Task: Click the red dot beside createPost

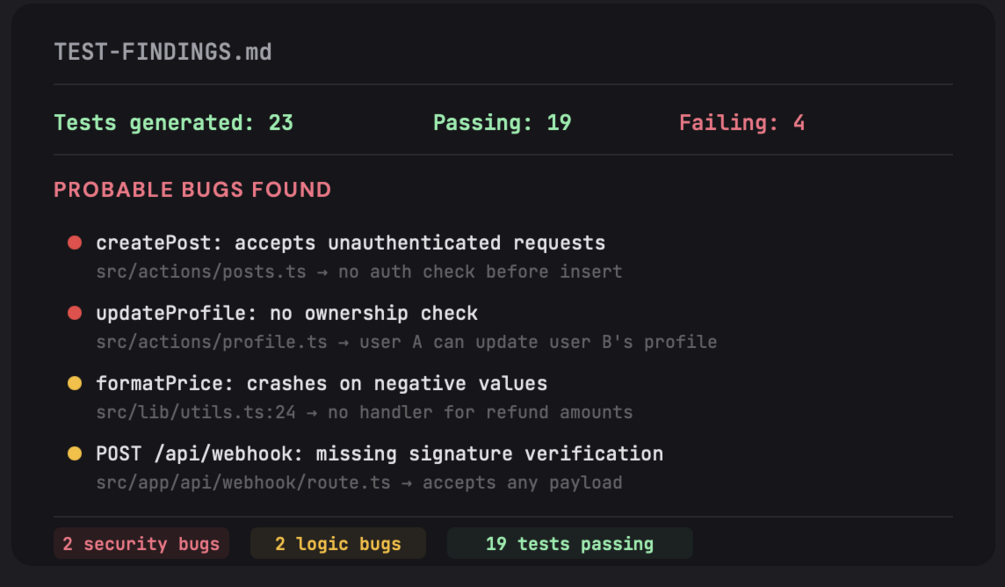Action: point(74,243)
